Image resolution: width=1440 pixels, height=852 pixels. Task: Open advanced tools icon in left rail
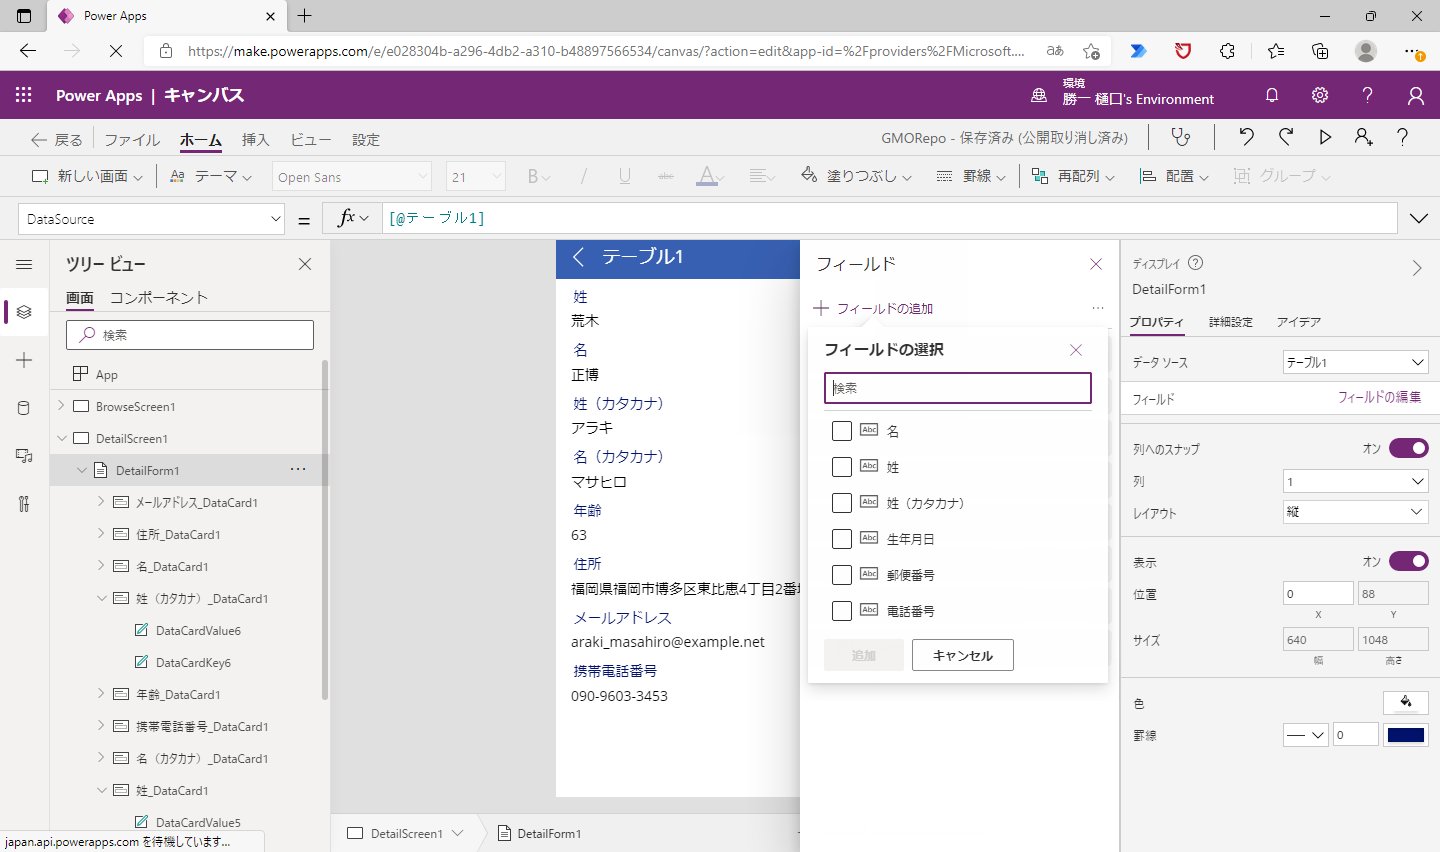pyautogui.click(x=24, y=504)
